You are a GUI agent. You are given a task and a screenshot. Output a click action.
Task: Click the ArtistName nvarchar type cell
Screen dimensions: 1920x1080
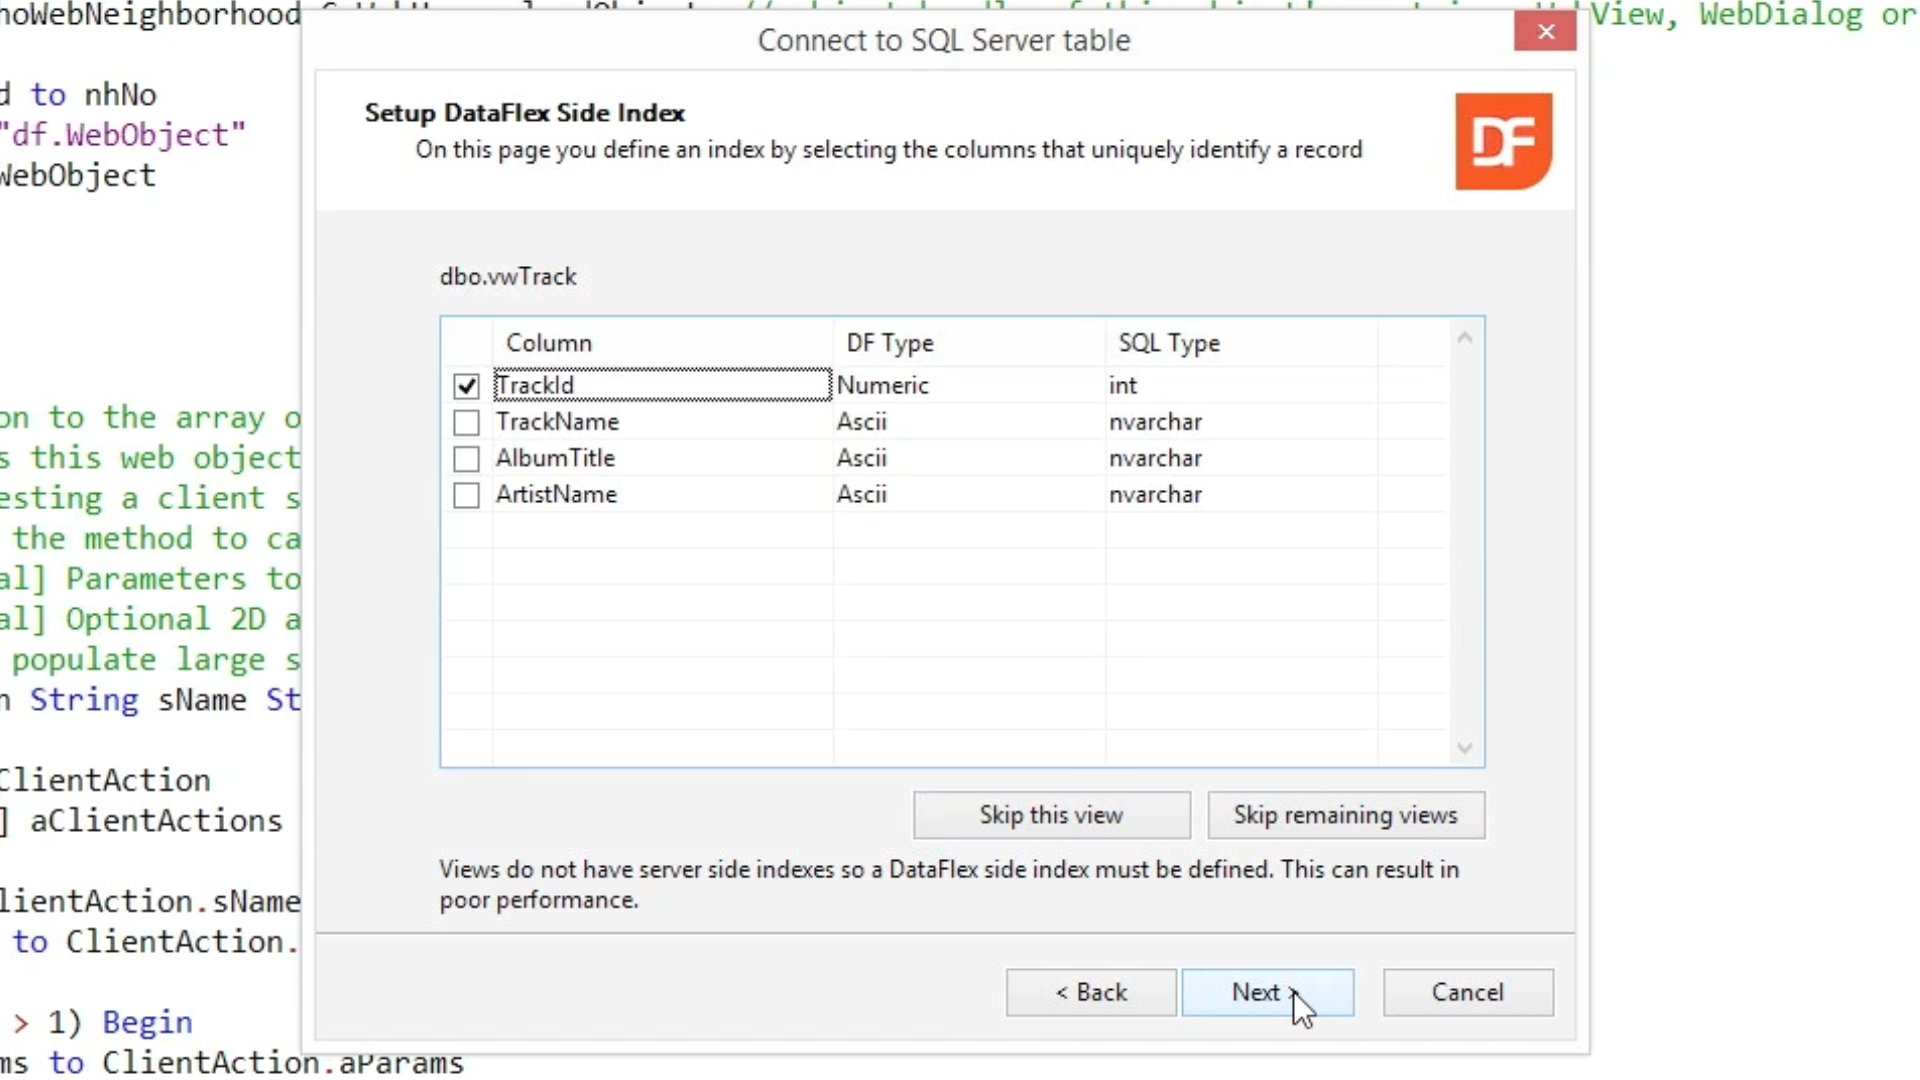(1155, 494)
